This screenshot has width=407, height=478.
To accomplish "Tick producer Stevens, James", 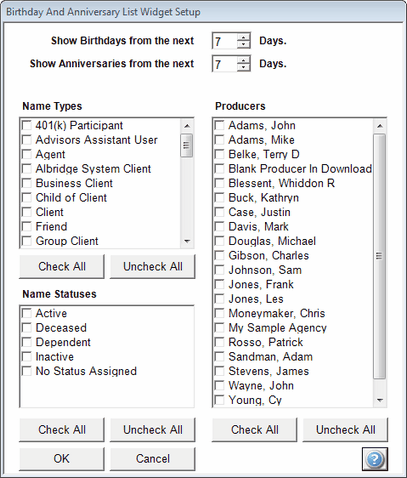I will click(x=219, y=371).
